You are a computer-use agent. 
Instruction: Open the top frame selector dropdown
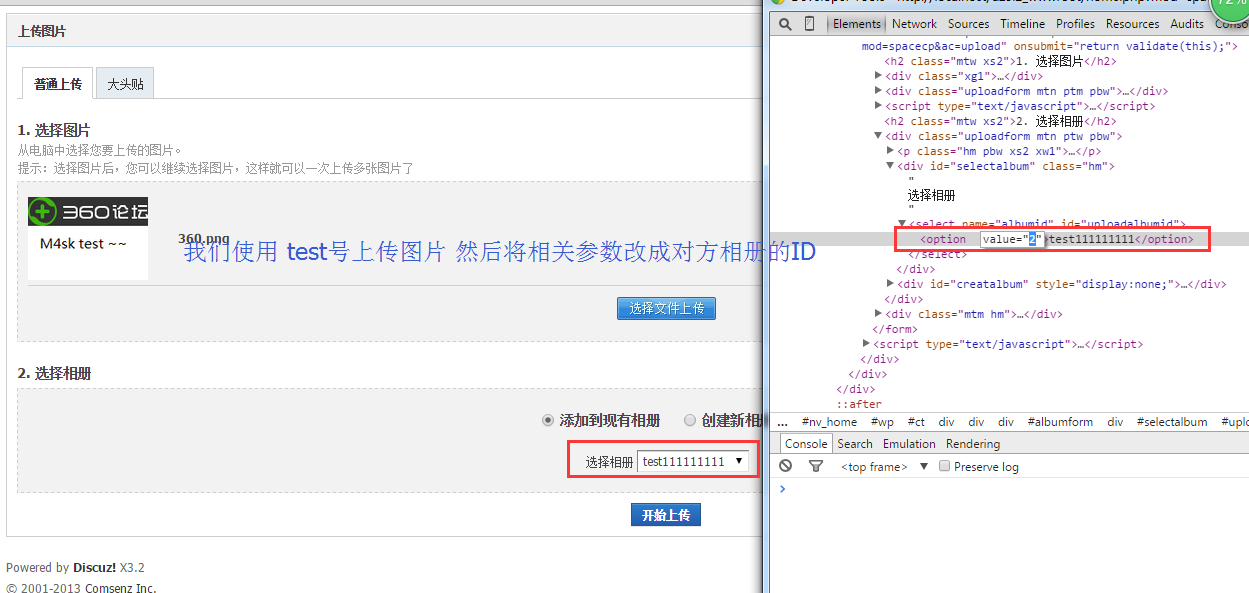[884, 467]
